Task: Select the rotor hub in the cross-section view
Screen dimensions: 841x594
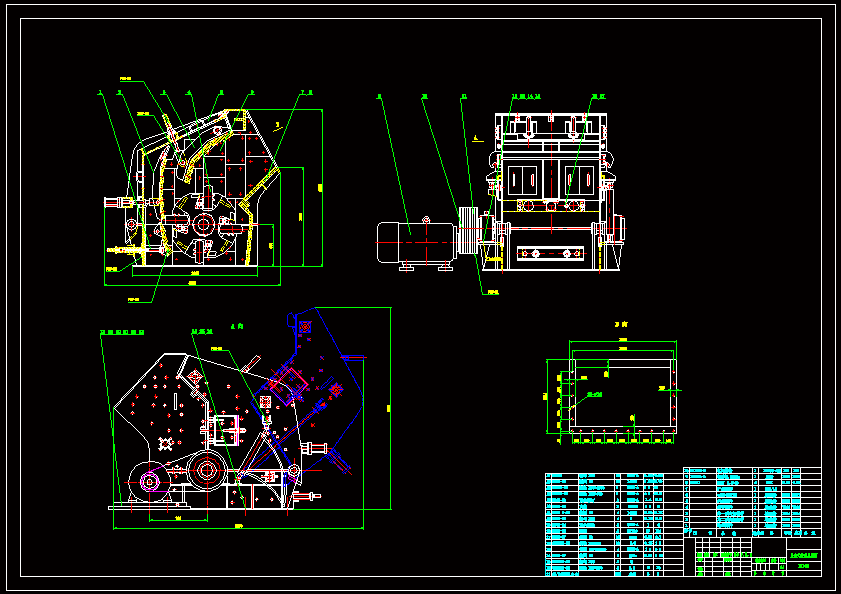Action: 204,224
